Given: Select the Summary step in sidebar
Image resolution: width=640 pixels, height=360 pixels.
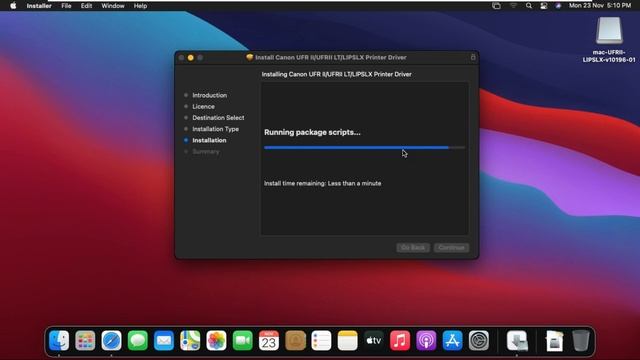Looking at the screenshot, I should [206, 151].
